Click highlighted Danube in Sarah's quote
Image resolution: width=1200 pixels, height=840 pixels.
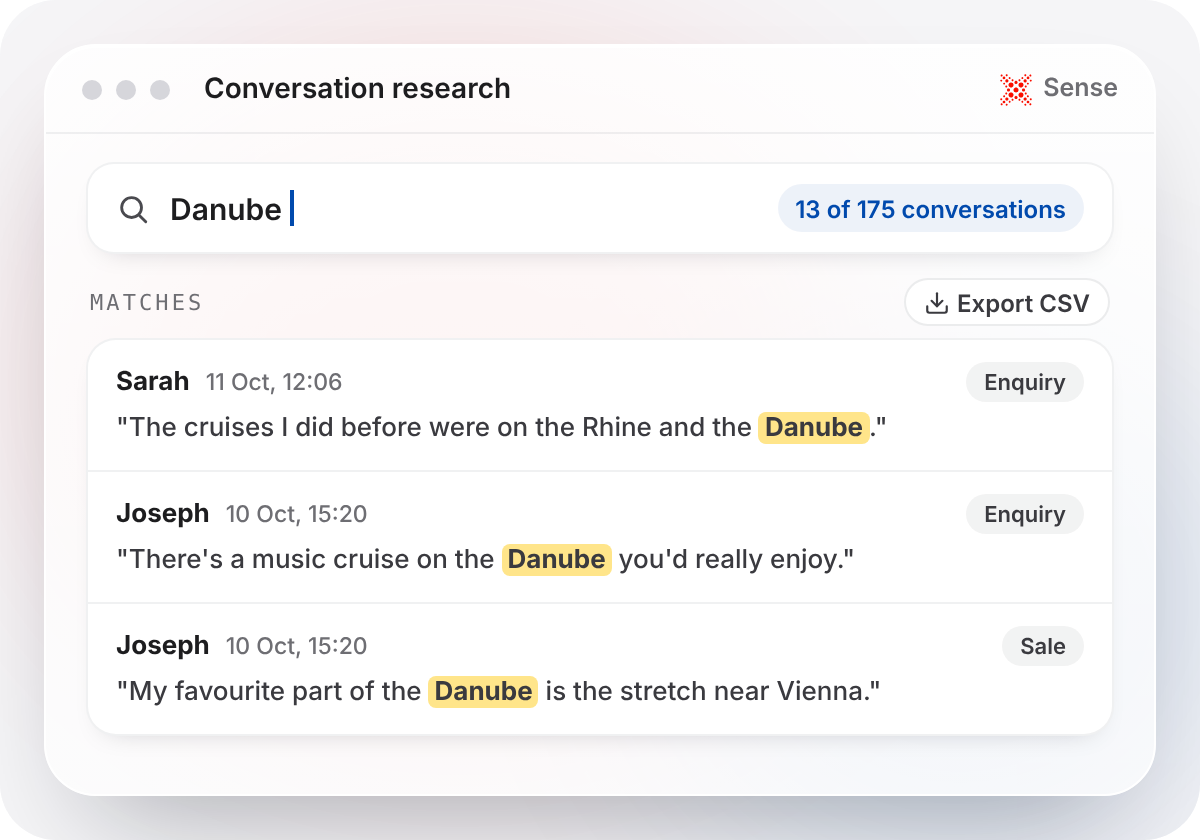[x=814, y=427]
